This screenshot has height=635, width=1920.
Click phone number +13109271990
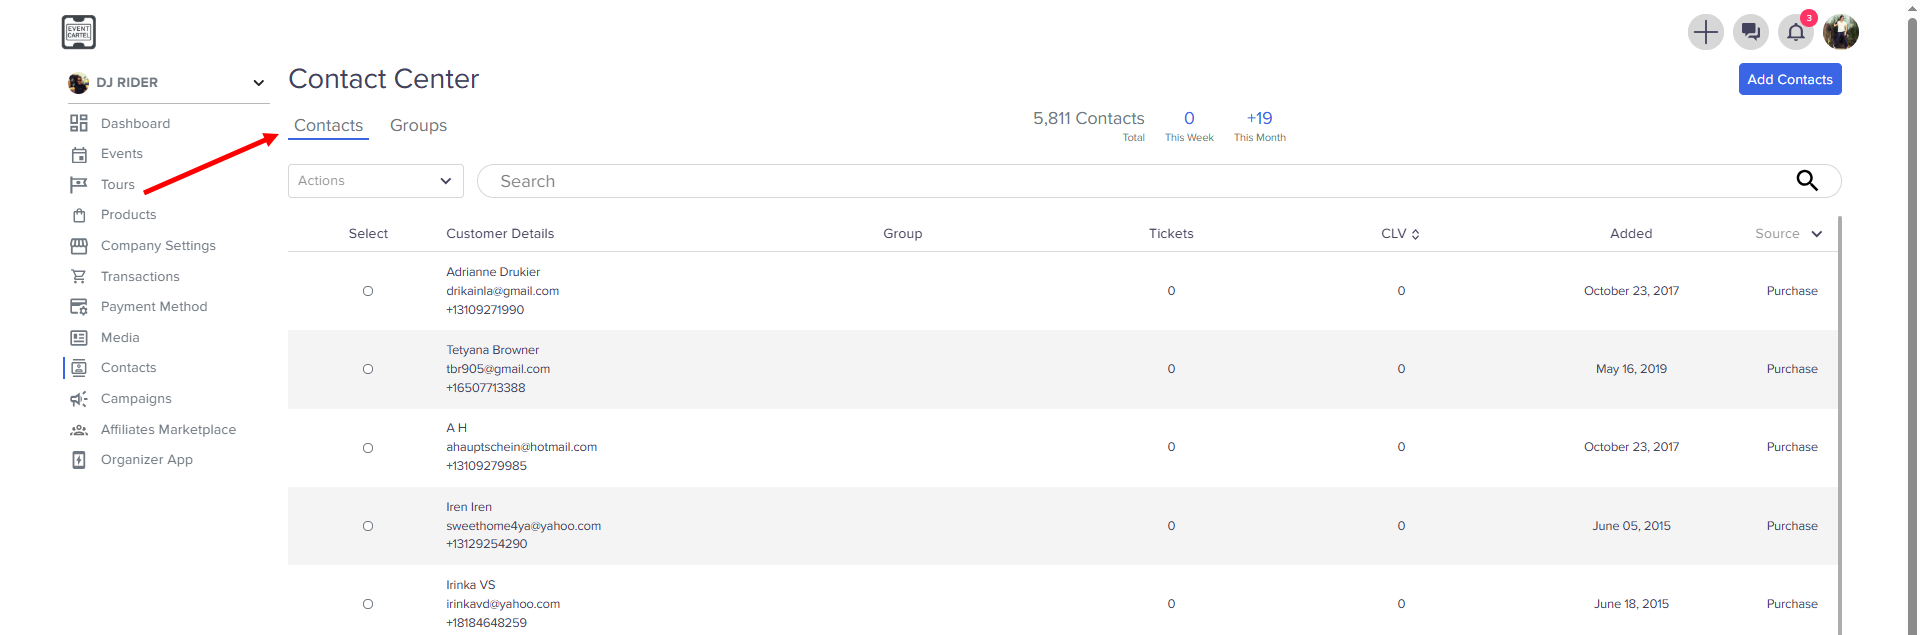coord(485,310)
